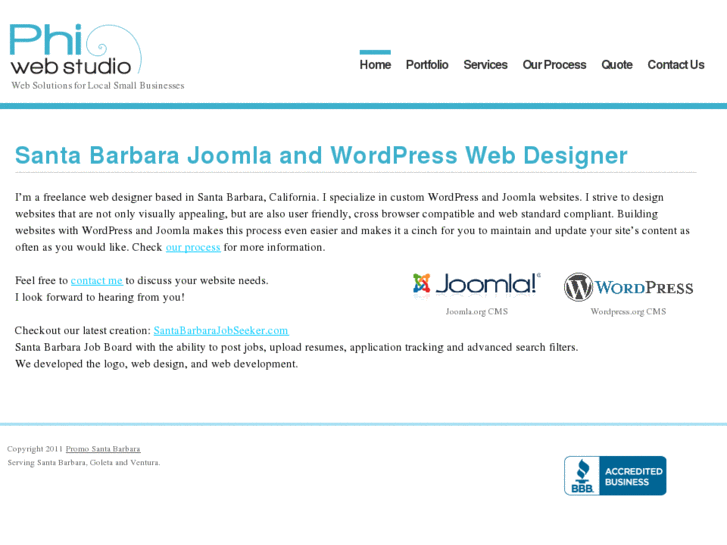
Task: Open the WordPress logo image
Action: tap(628, 287)
